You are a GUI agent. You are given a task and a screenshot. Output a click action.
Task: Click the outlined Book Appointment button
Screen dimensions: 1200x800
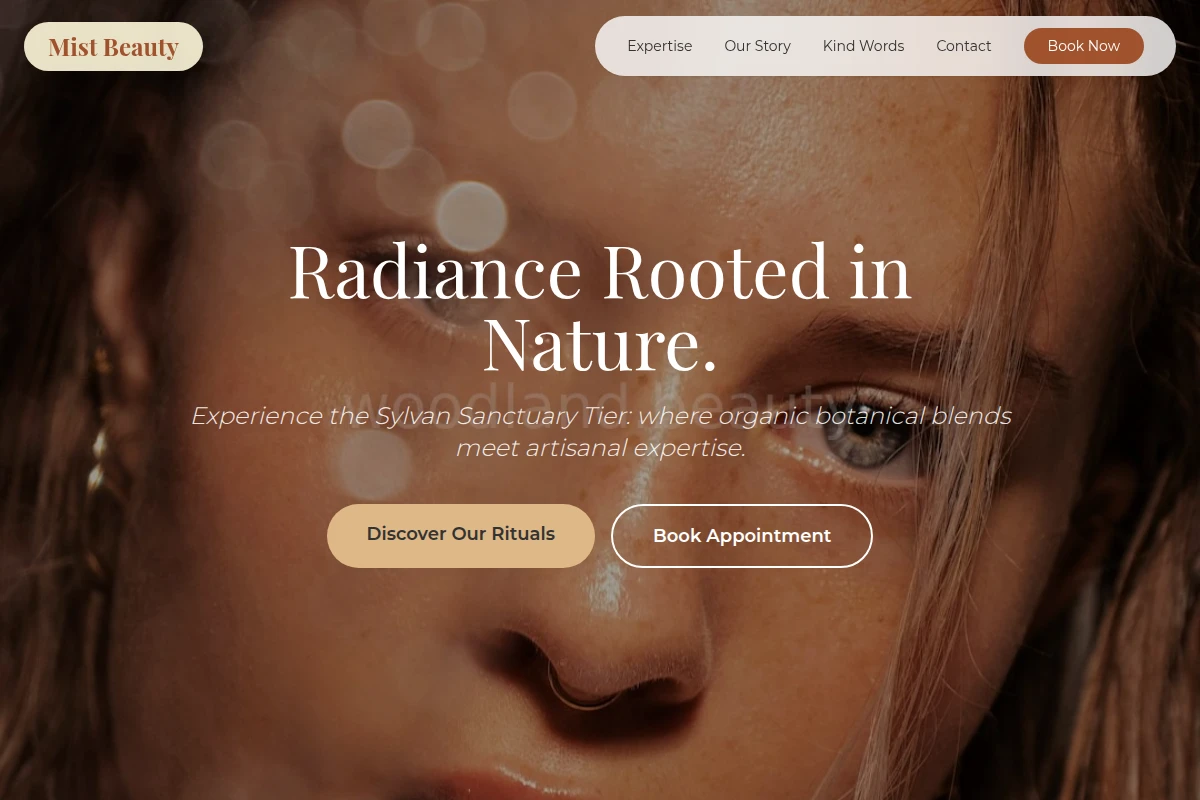[x=741, y=536]
